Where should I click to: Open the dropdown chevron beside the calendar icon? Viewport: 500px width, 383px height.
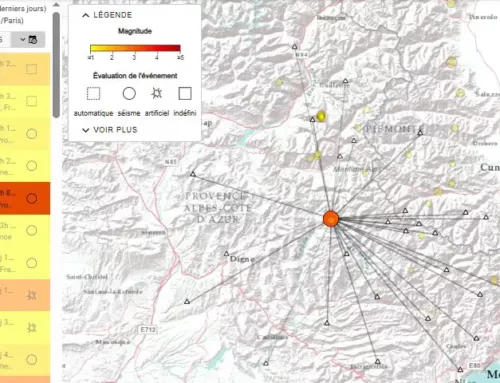(23, 40)
